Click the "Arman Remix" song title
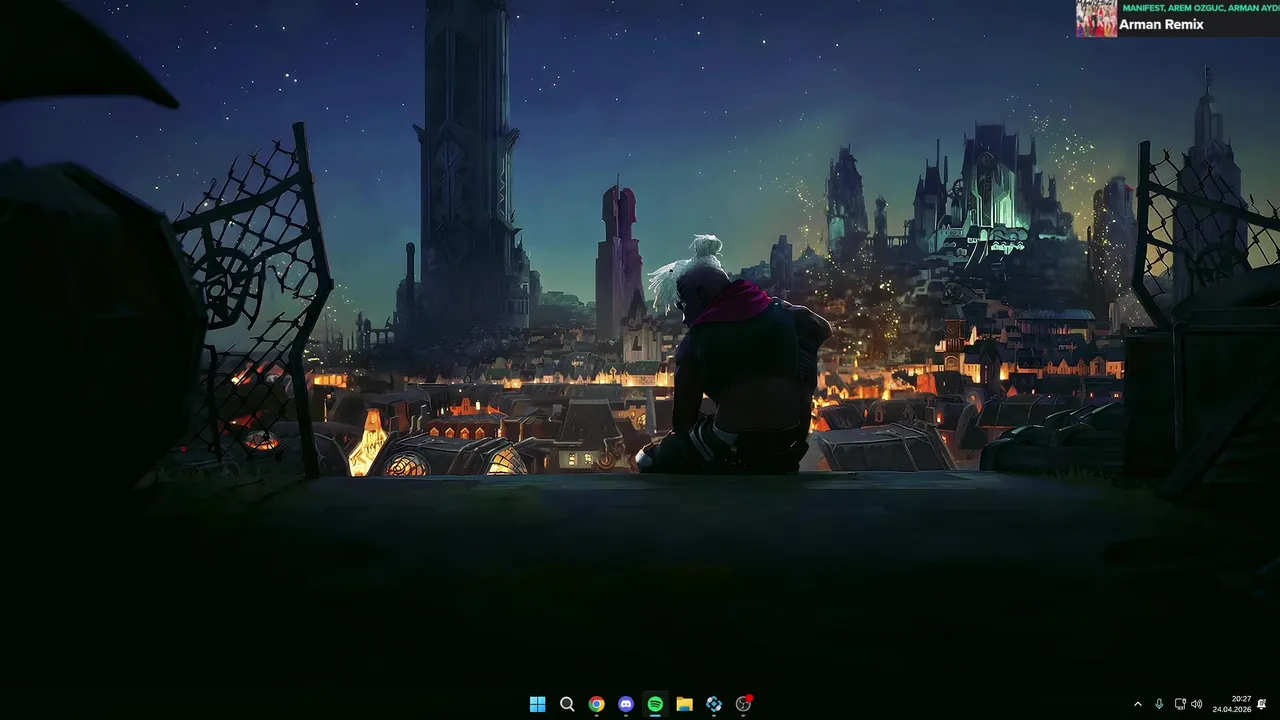Screen dimensions: 1280x720 pos(1161,24)
